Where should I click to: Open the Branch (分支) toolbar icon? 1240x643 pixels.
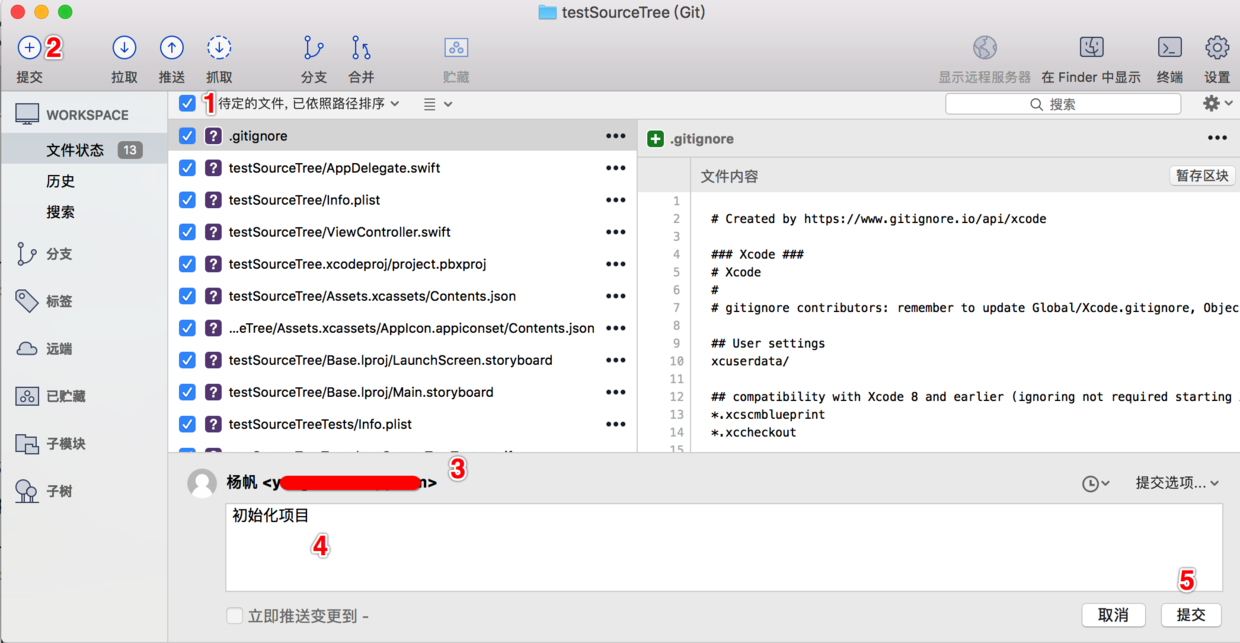[x=314, y=47]
